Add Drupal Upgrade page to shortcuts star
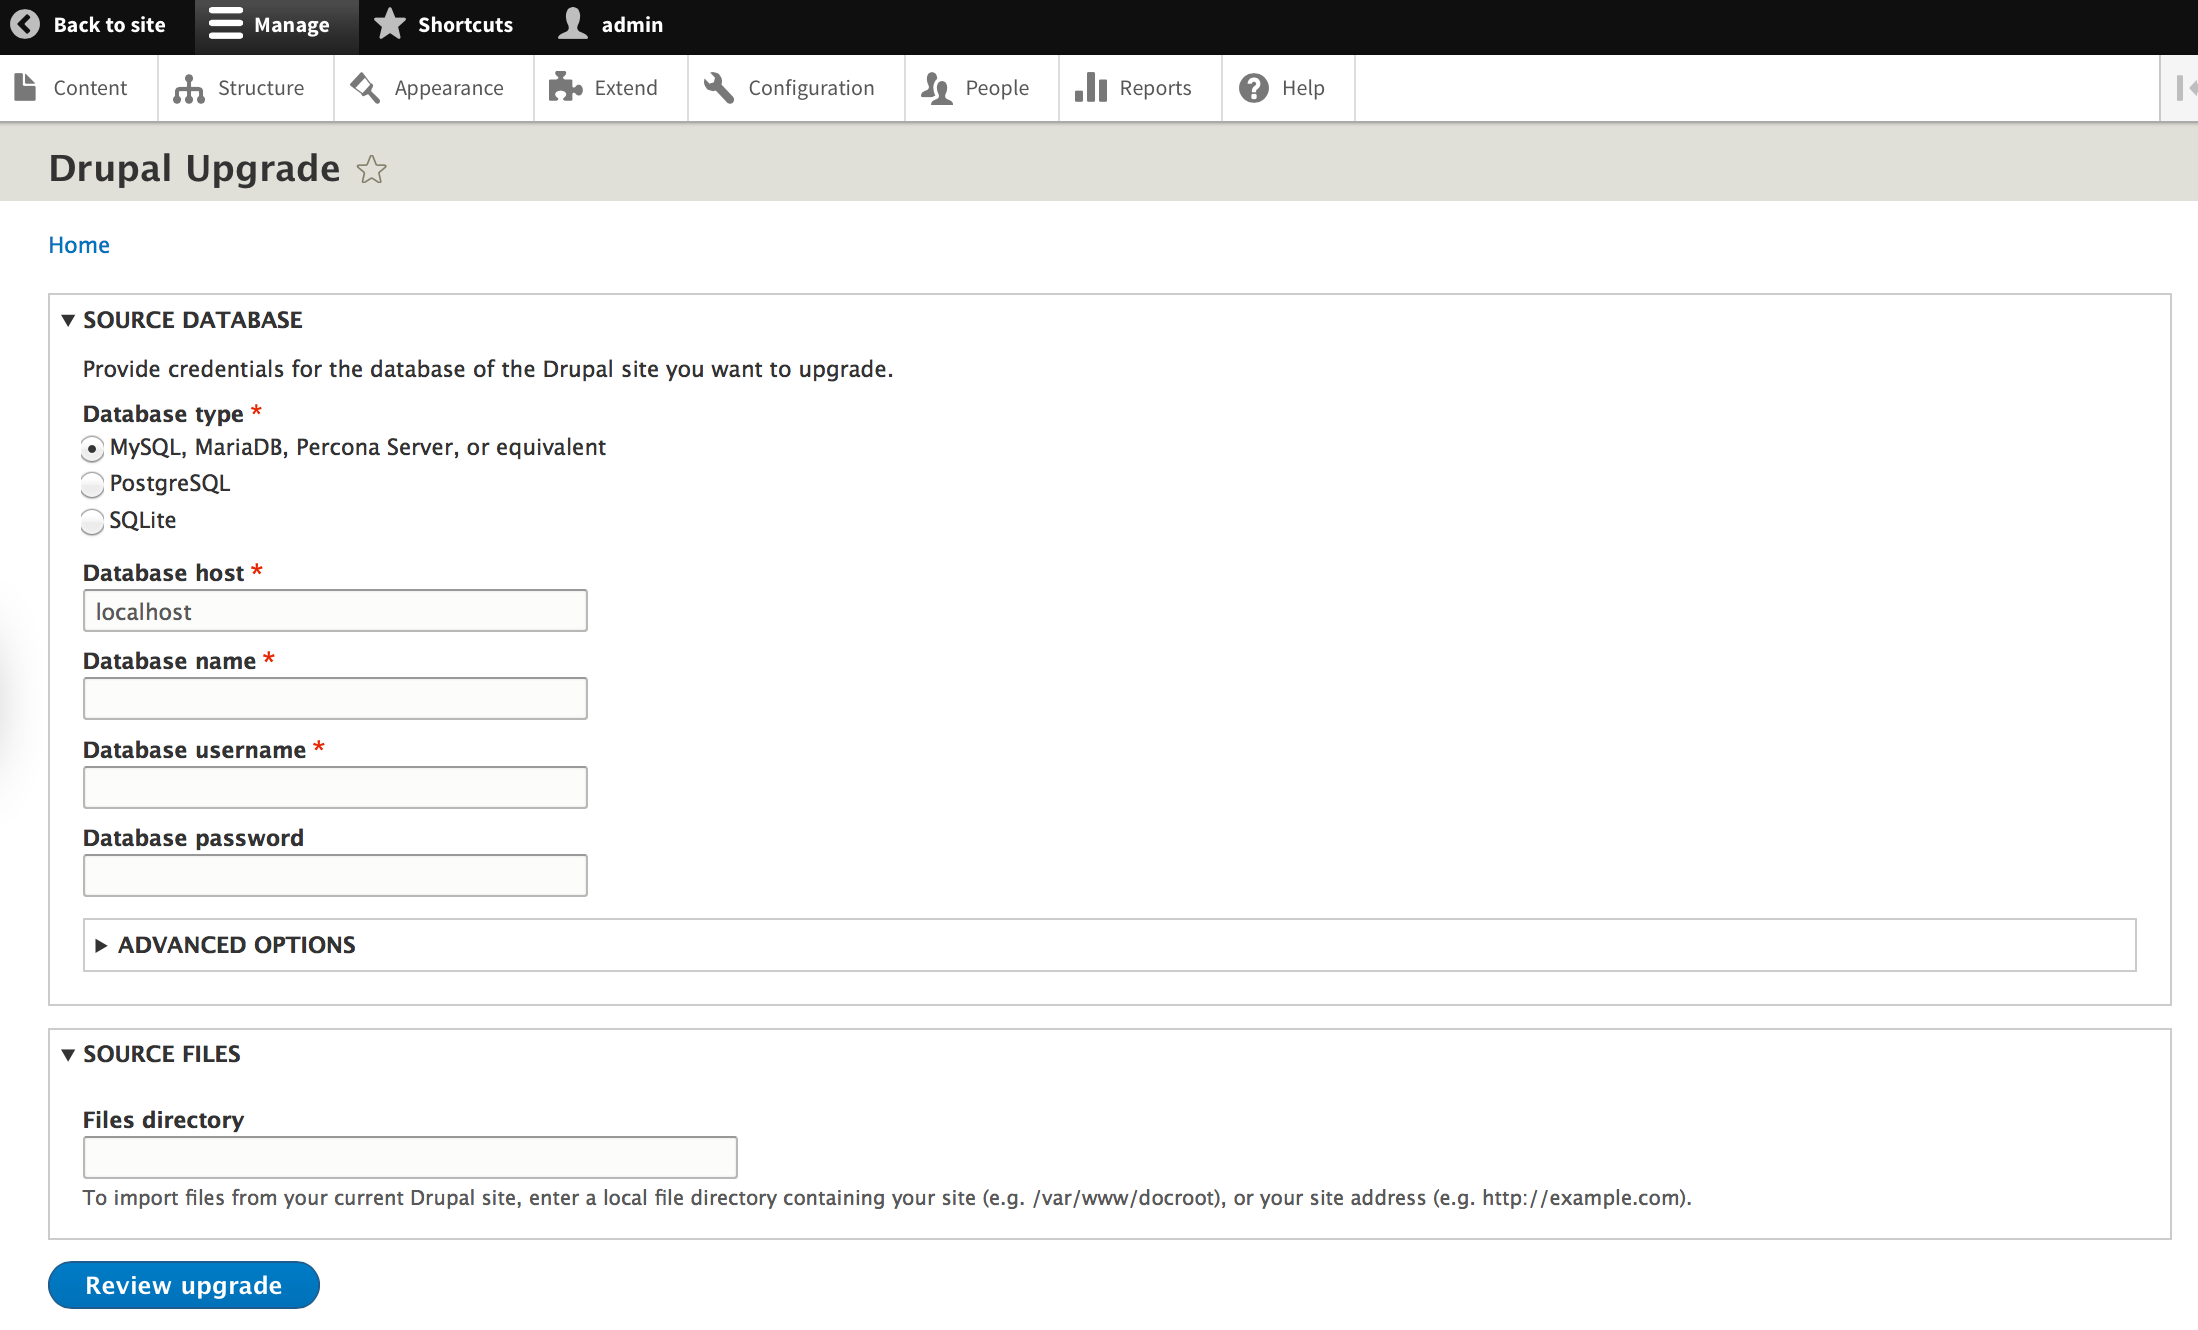Viewport: 2198px width, 1330px height. click(x=372, y=169)
